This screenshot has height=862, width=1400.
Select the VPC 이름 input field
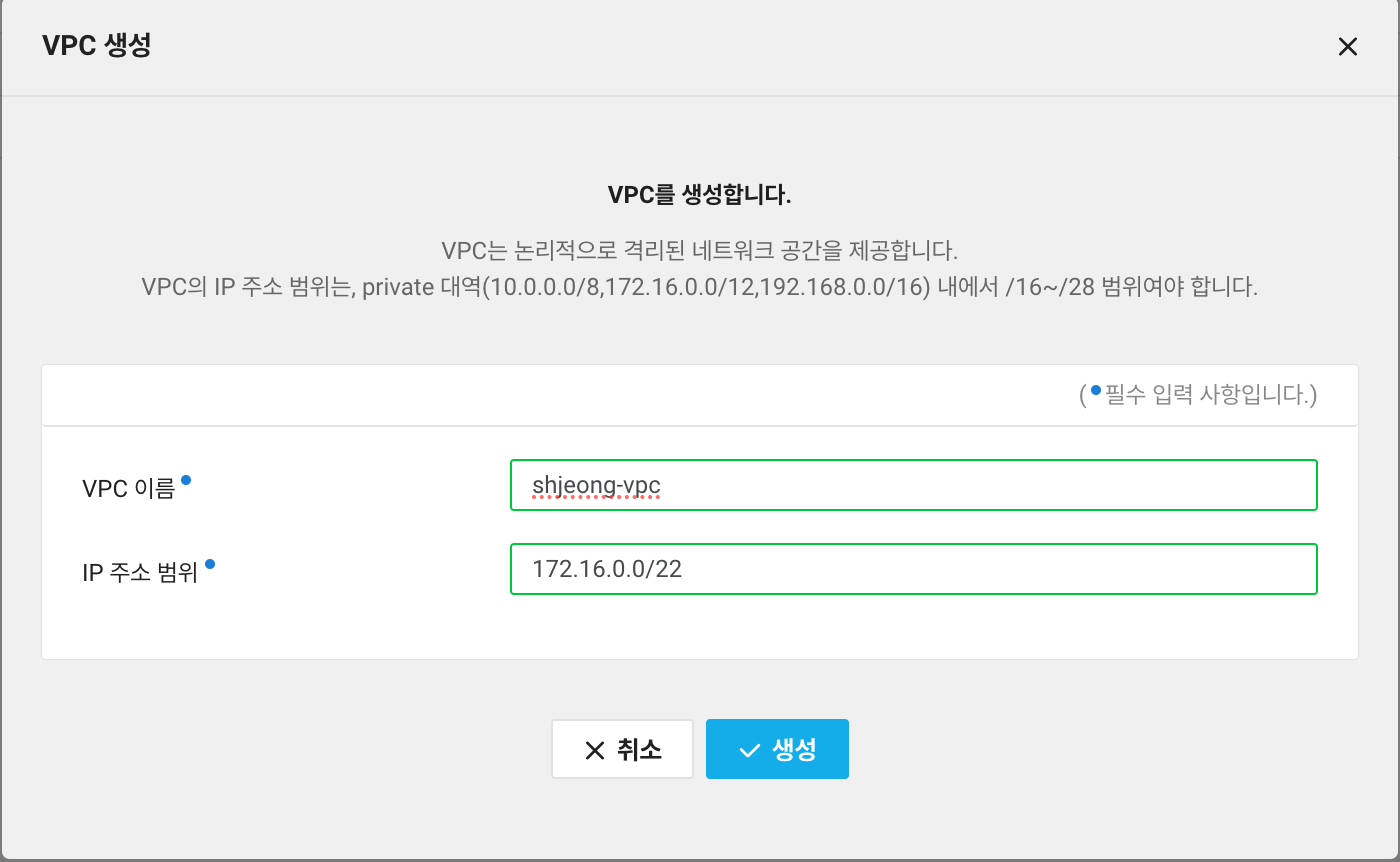pos(913,485)
